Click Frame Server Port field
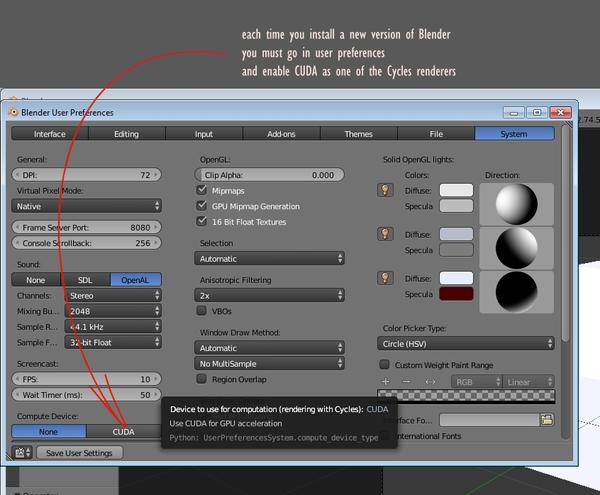Image resolution: width=600 pixels, height=495 pixels. [86, 227]
